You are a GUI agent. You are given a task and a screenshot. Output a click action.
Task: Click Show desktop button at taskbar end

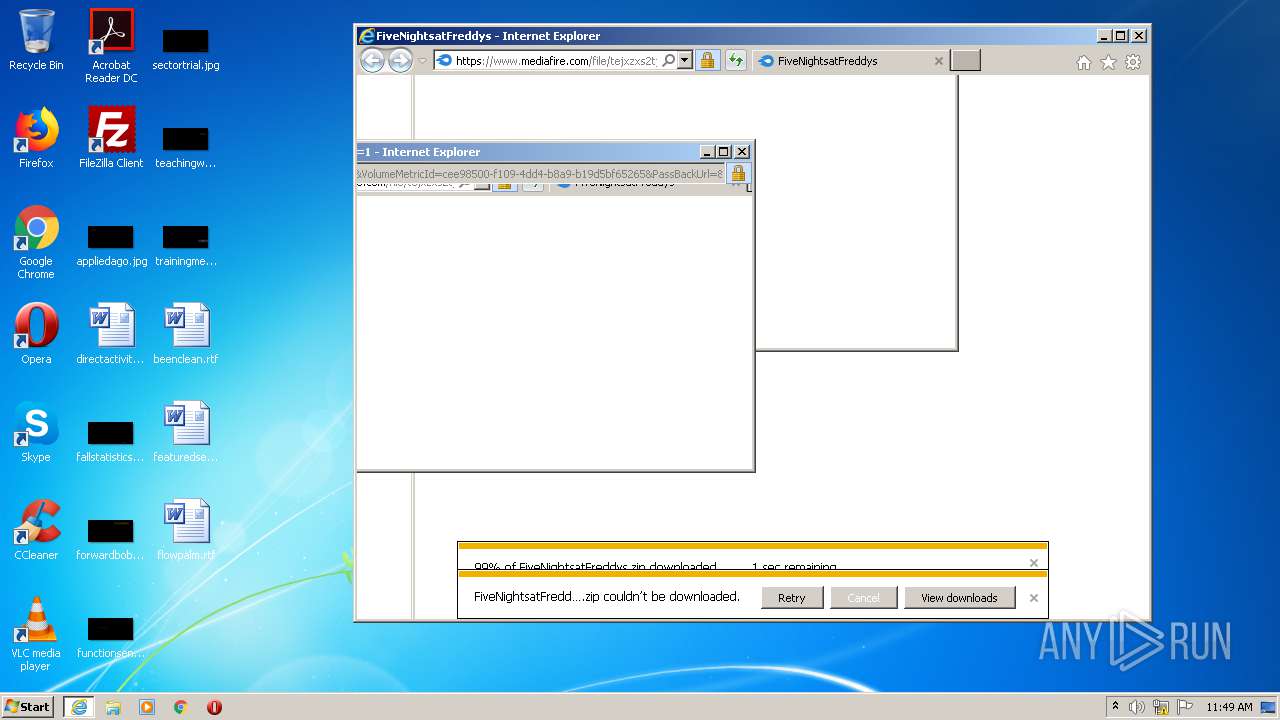1269,707
